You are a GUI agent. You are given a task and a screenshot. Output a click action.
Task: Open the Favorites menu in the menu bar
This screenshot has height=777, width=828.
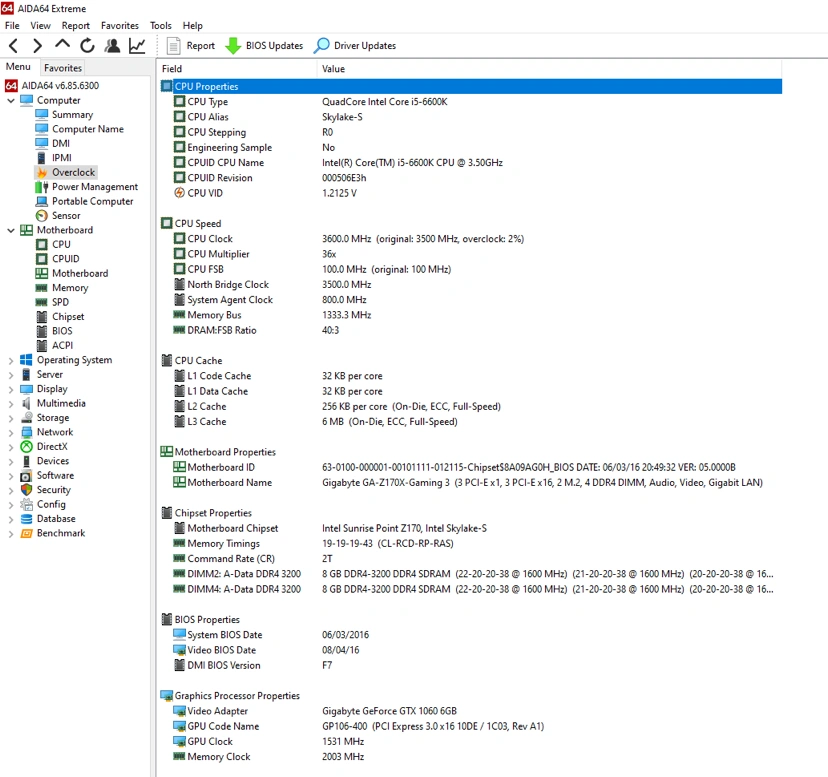click(120, 25)
